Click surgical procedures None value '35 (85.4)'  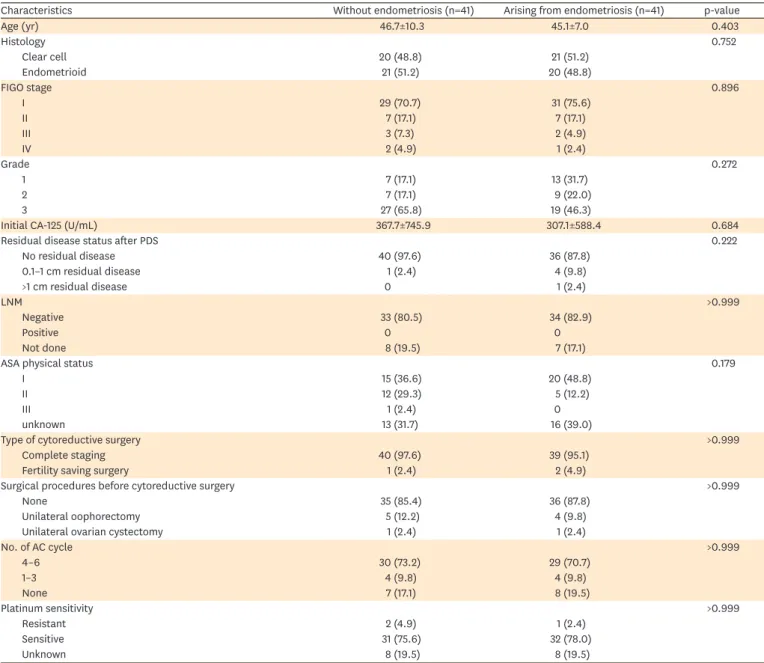coord(401,501)
